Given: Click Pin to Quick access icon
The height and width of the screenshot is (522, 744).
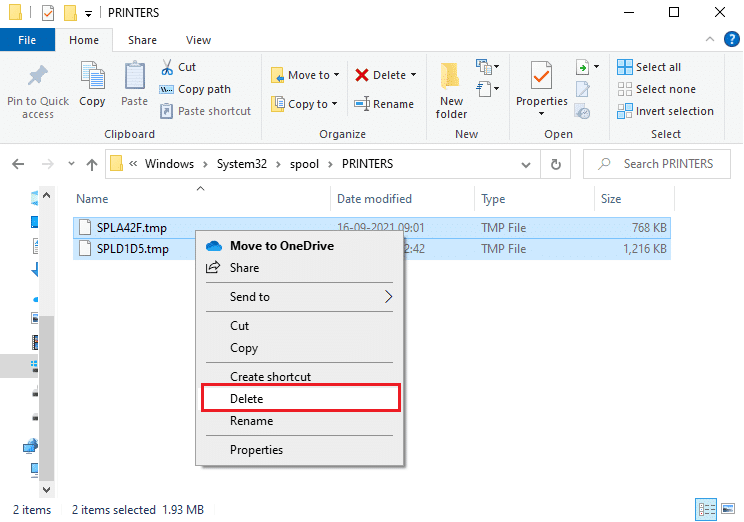Looking at the screenshot, I should (37, 76).
